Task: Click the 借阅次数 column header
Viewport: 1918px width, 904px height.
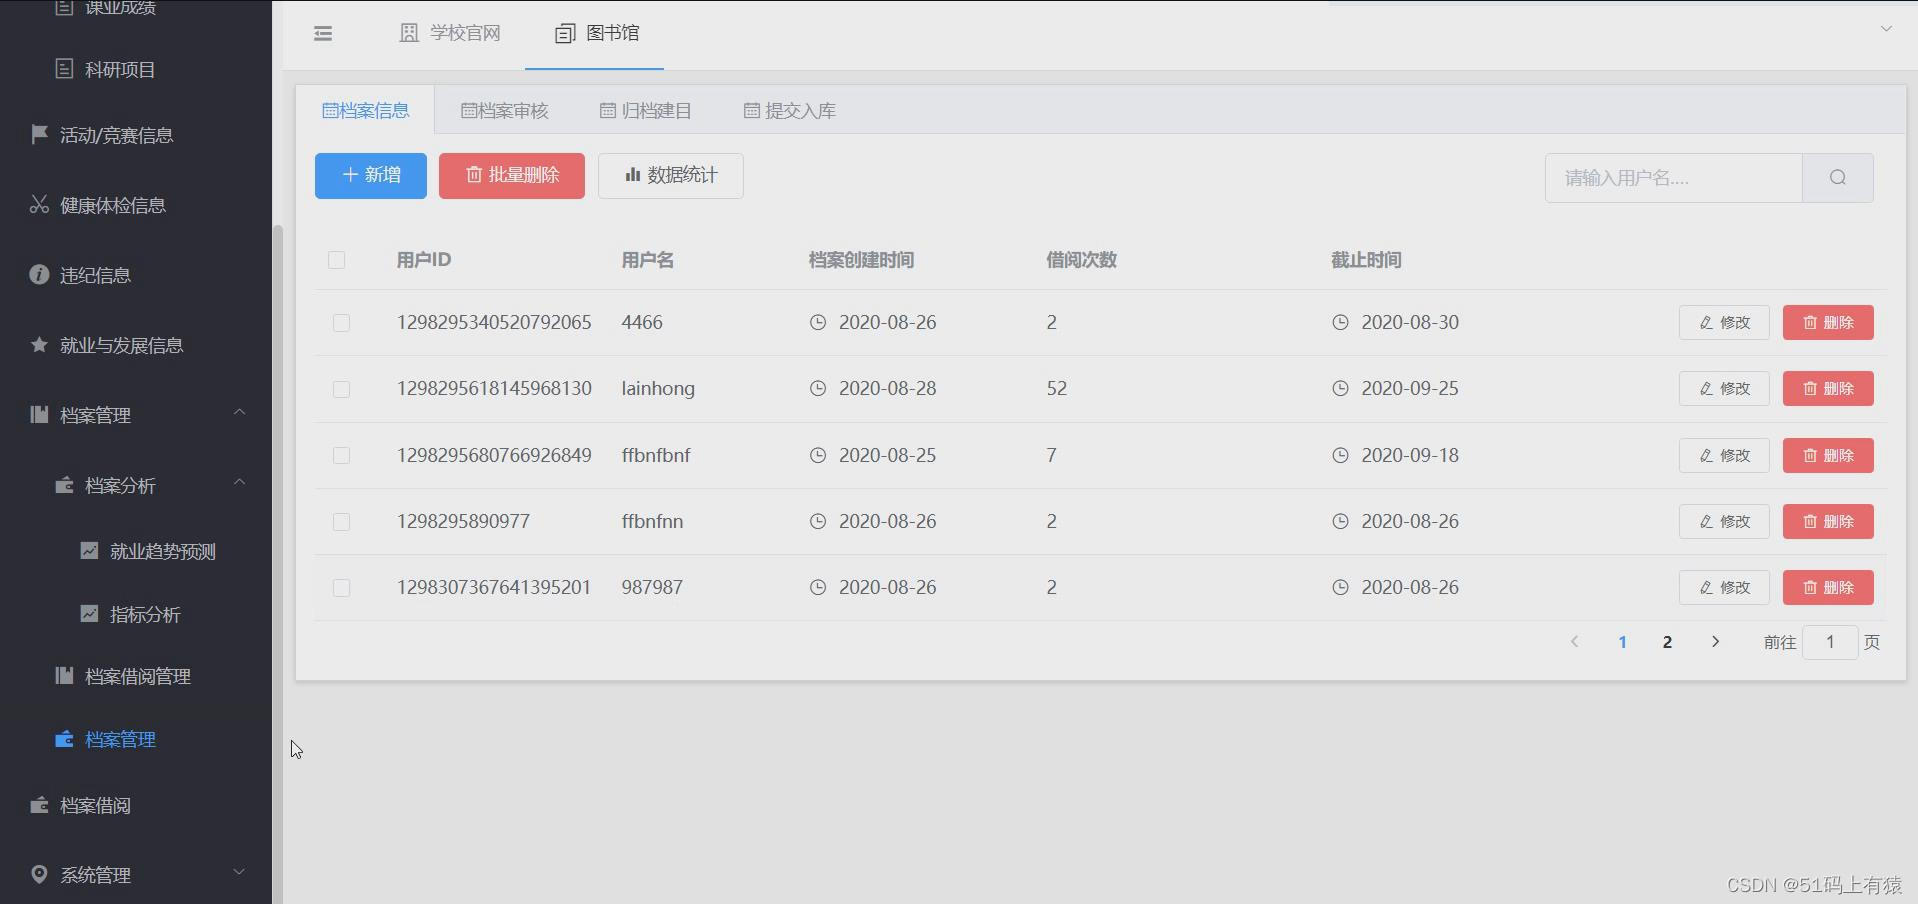Action: coord(1081,260)
